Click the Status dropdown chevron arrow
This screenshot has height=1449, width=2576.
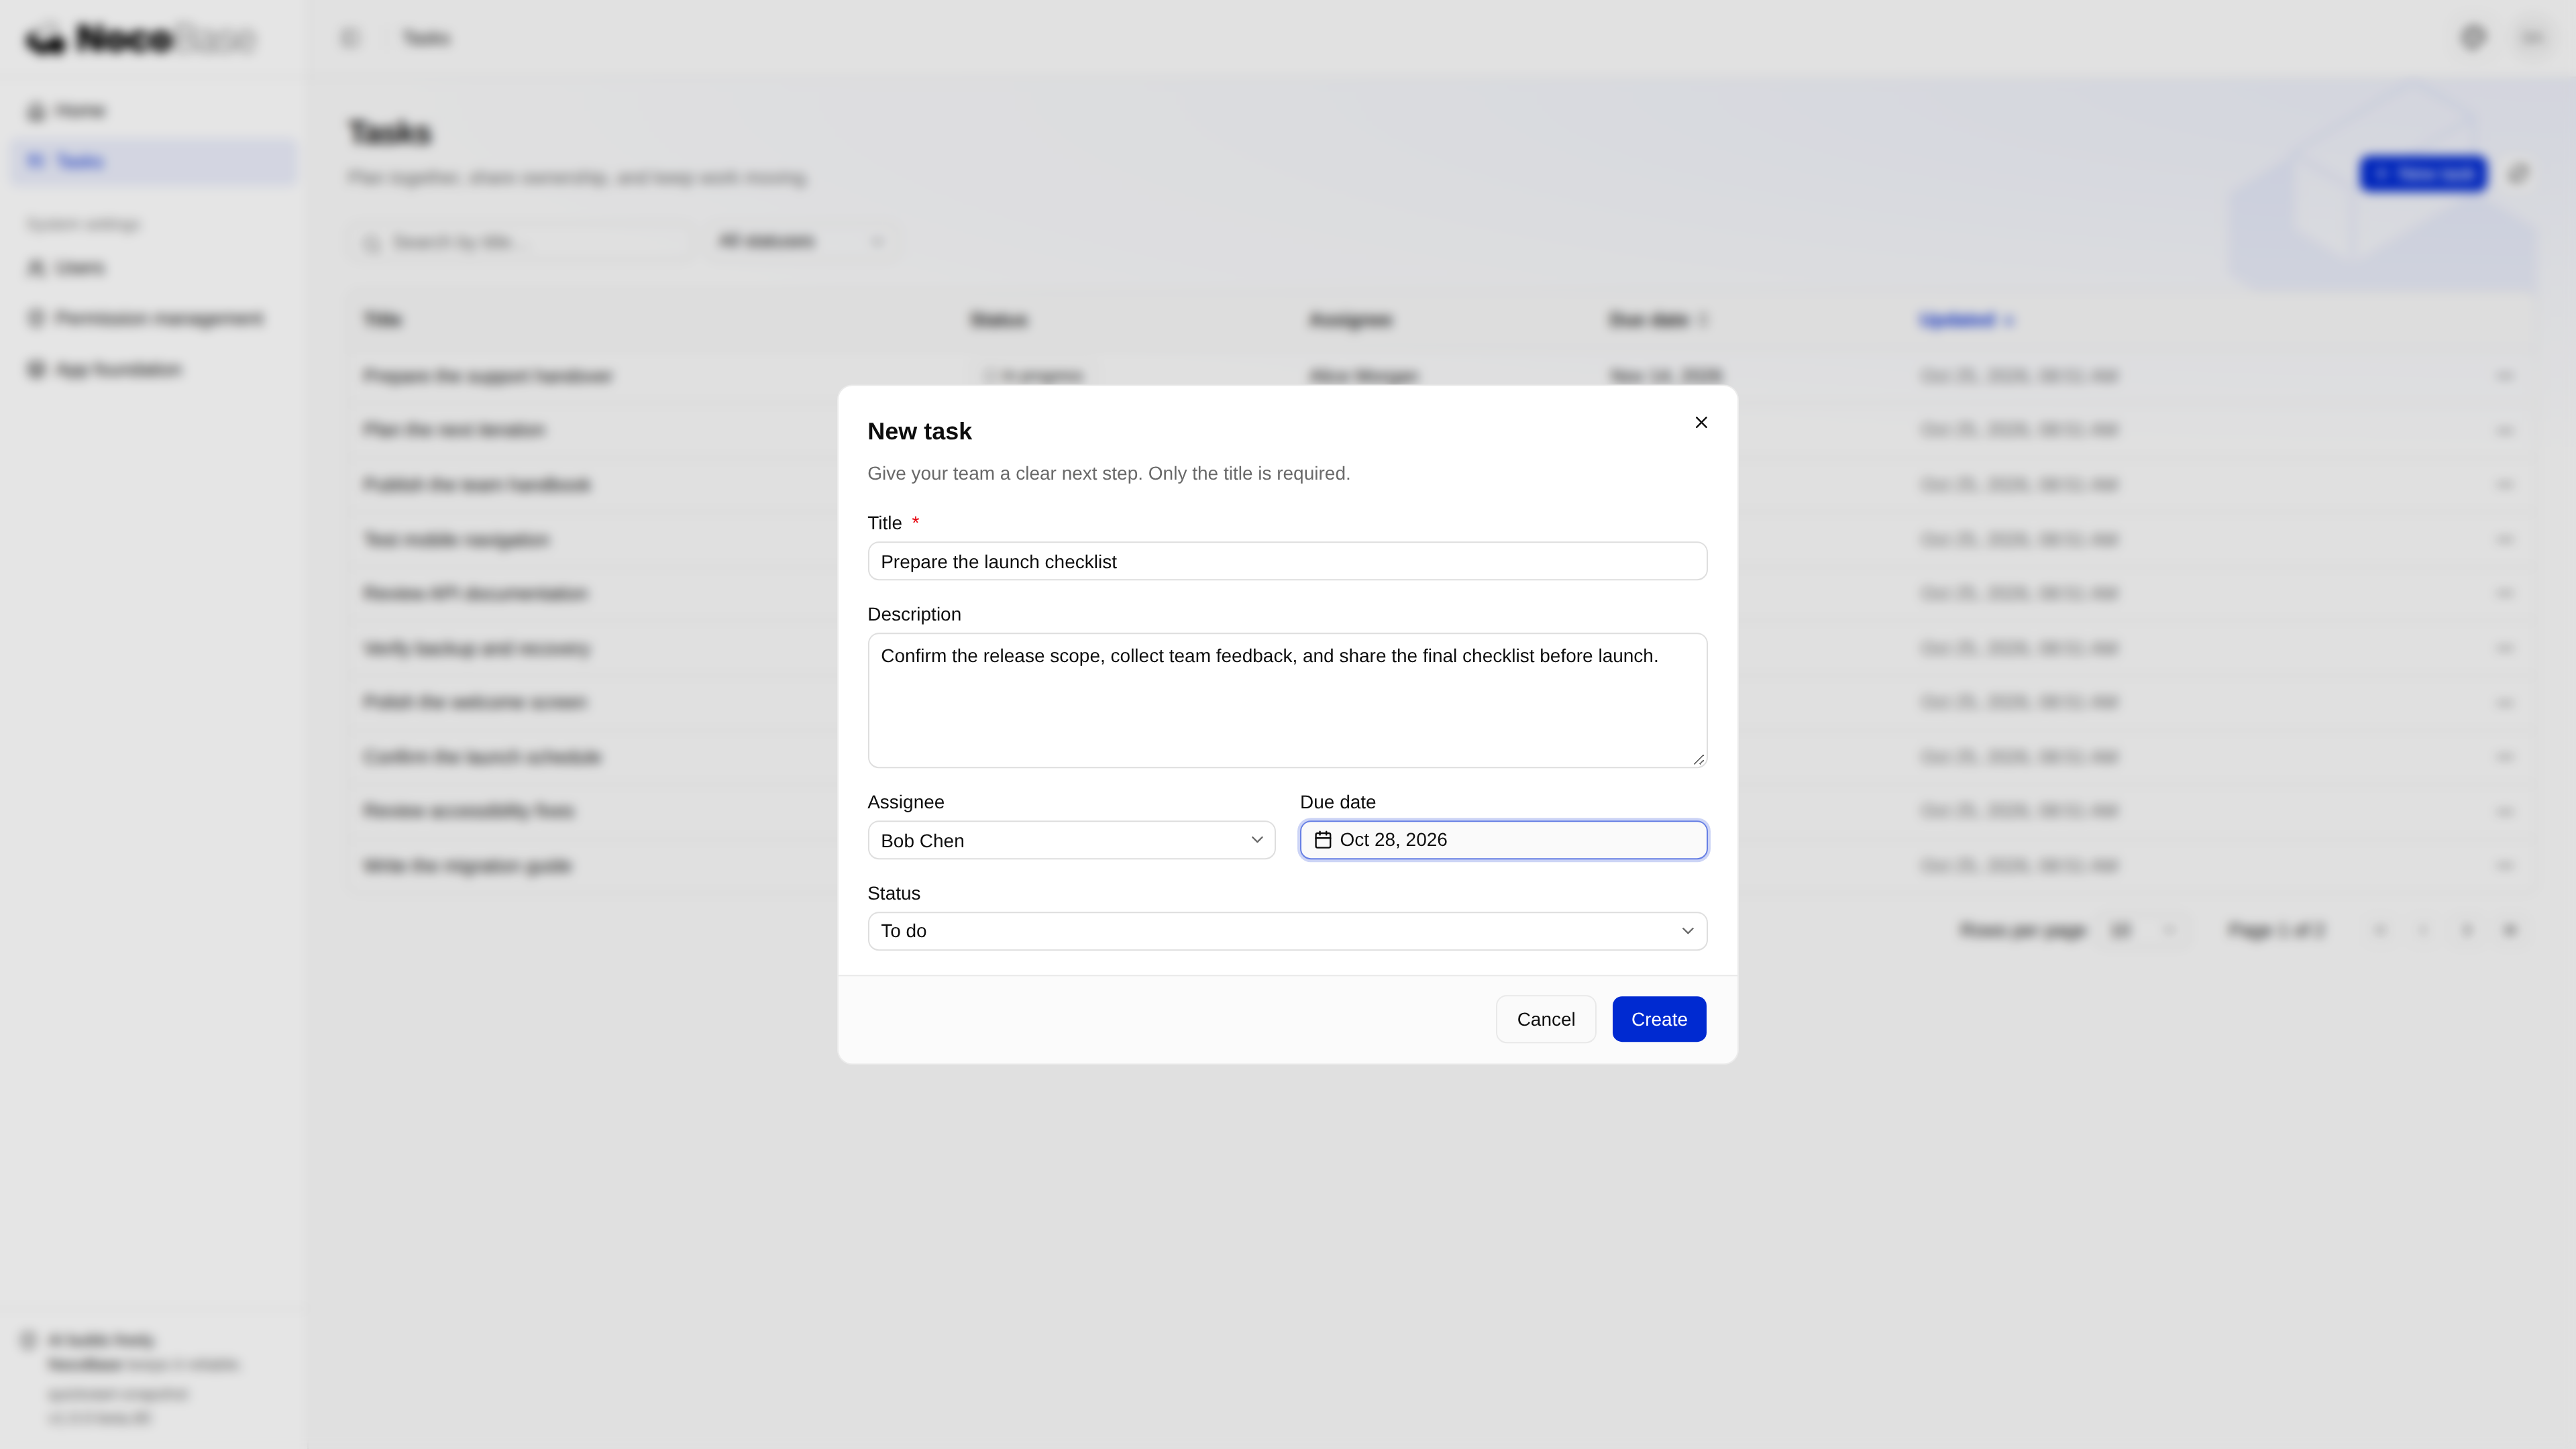click(1688, 931)
